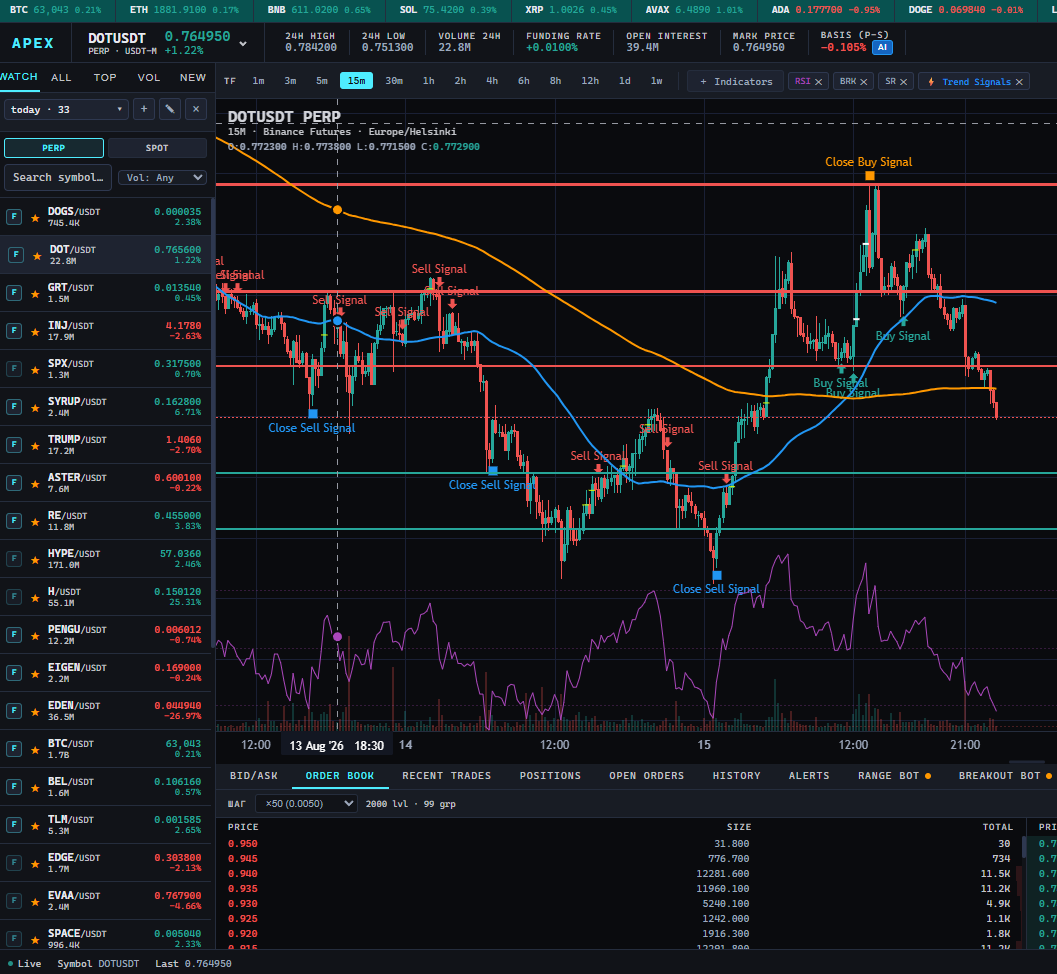Select the 1m timeframe
1057x974 pixels.
click(258, 81)
